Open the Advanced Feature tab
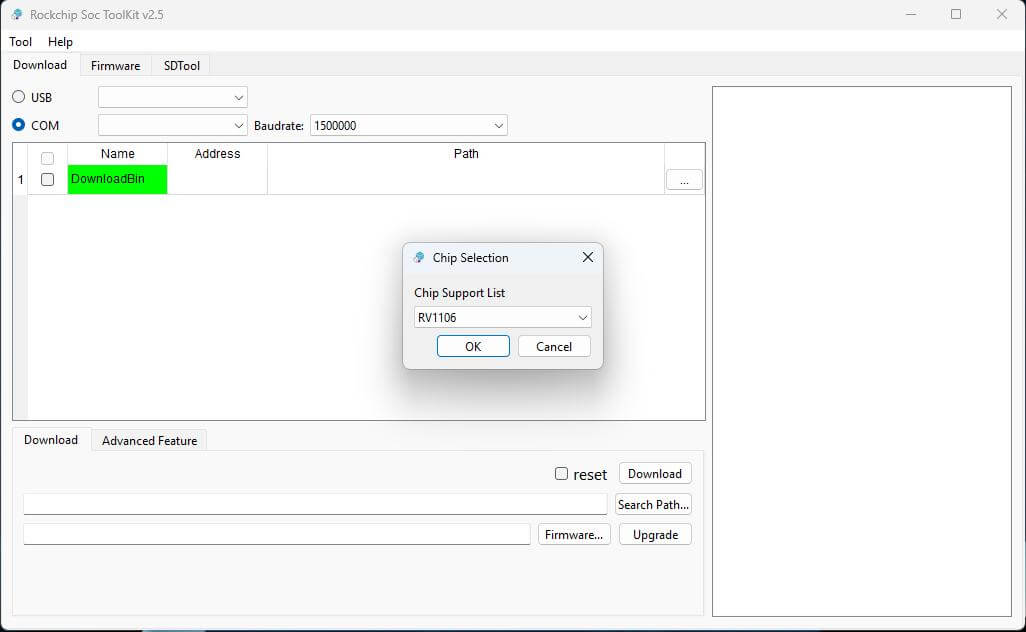Image resolution: width=1026 pixels, height=632 pixels. [x=149, y=441]
